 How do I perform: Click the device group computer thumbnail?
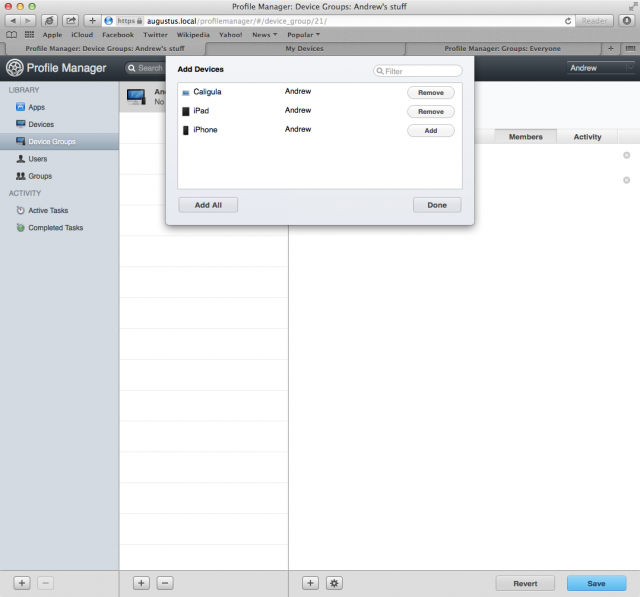tap(136, 97)
